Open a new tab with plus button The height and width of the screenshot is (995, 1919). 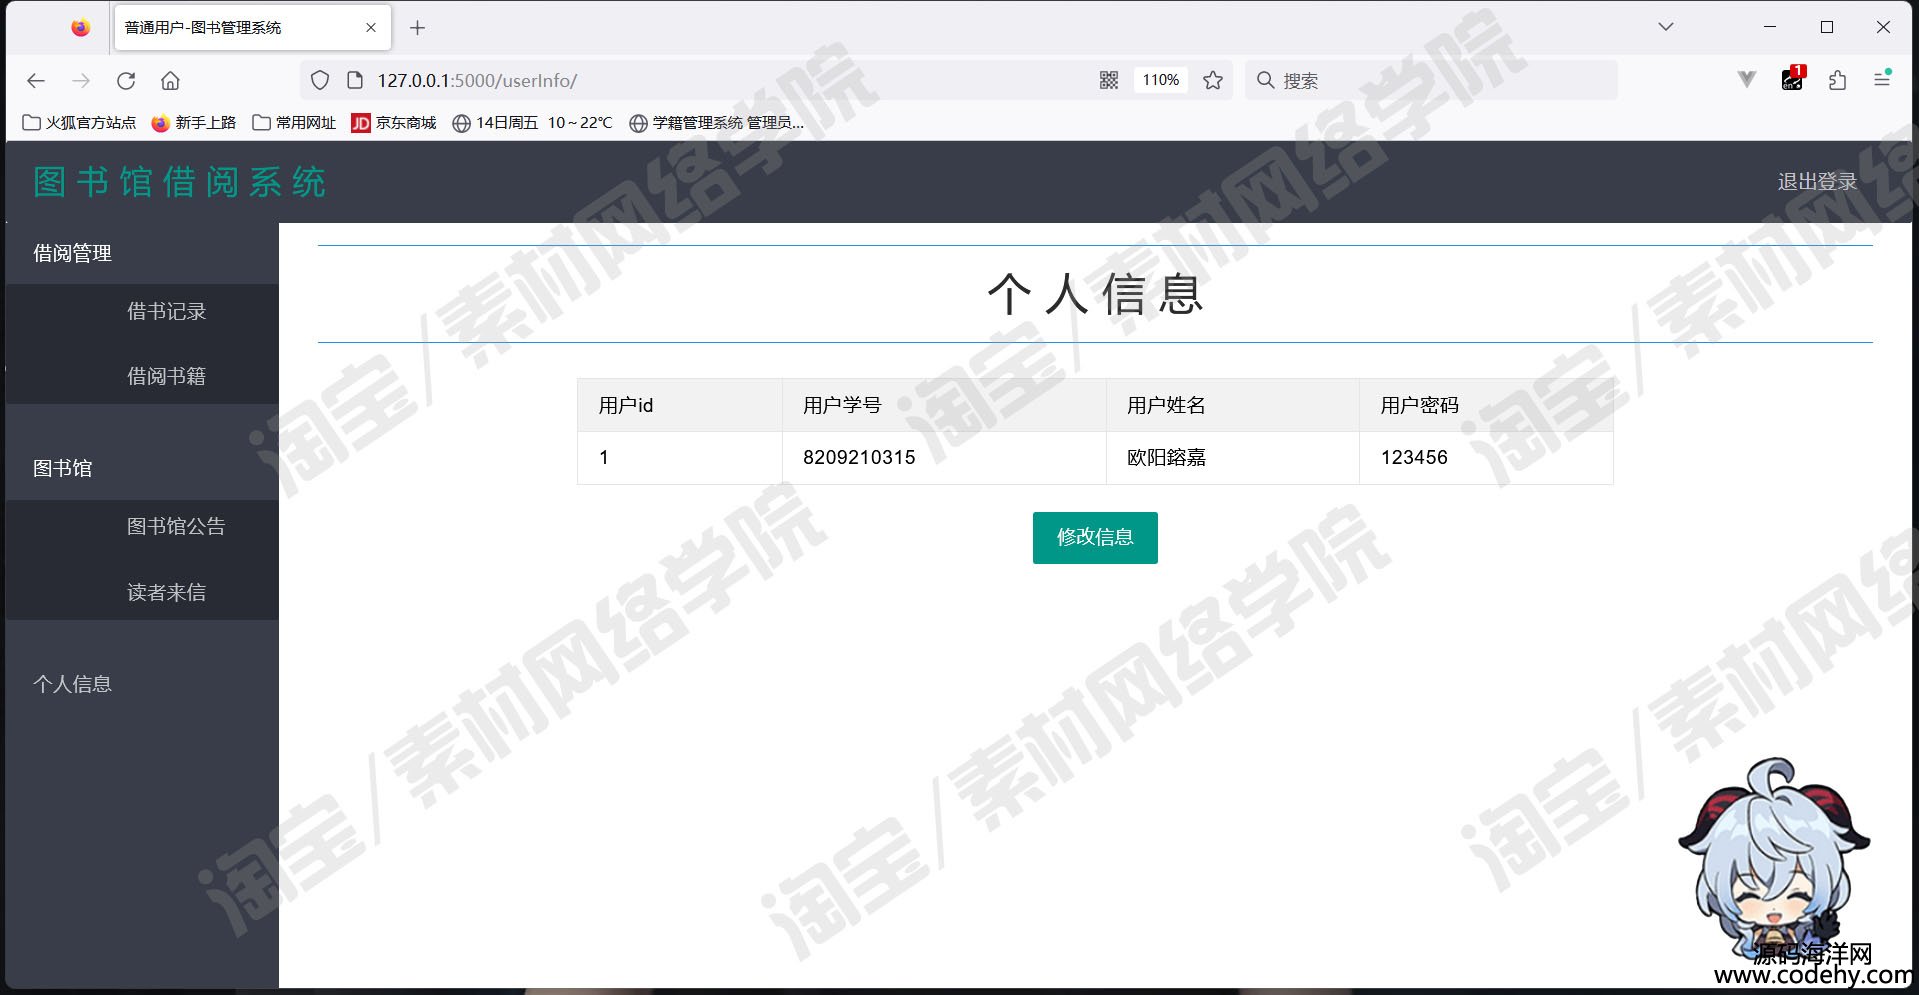coord(418,28)
